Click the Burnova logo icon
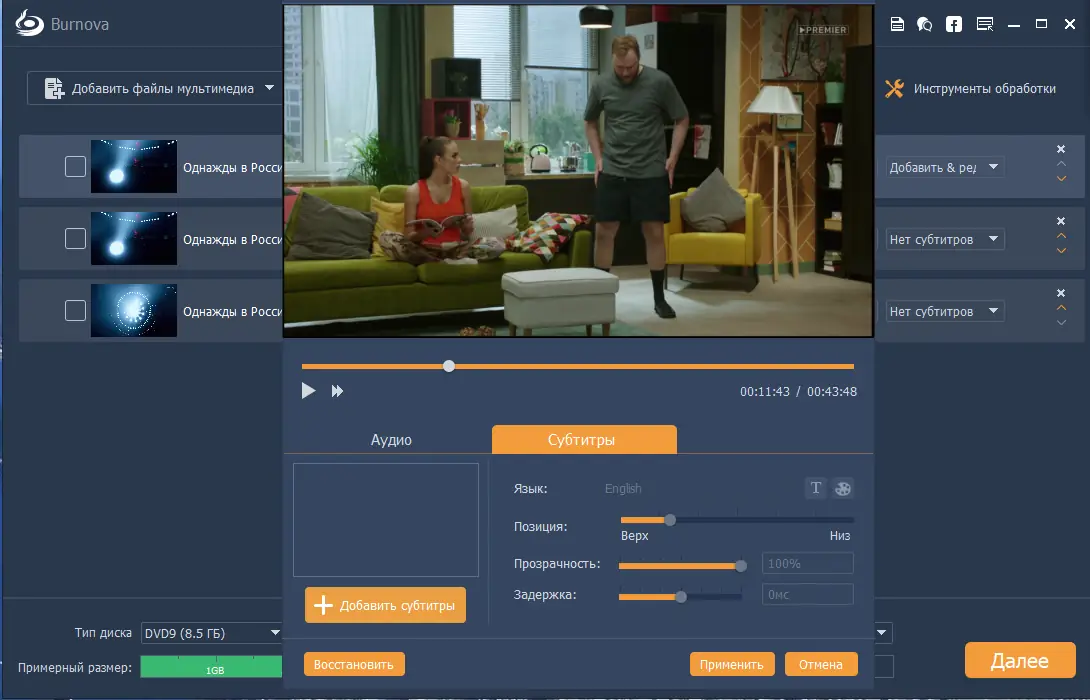The width and height of the screenshot is (1090, 700). click(x=29, y=23)
